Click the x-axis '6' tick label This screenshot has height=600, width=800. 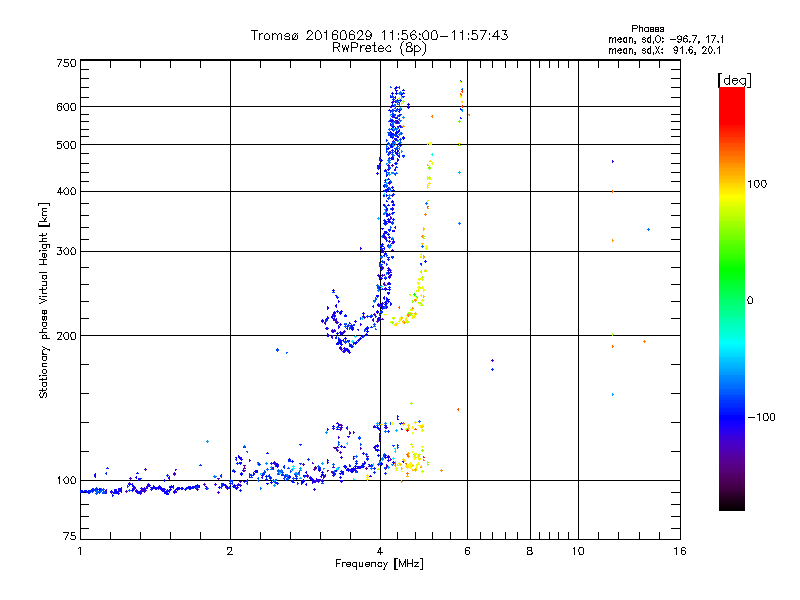tap(467, 551)
